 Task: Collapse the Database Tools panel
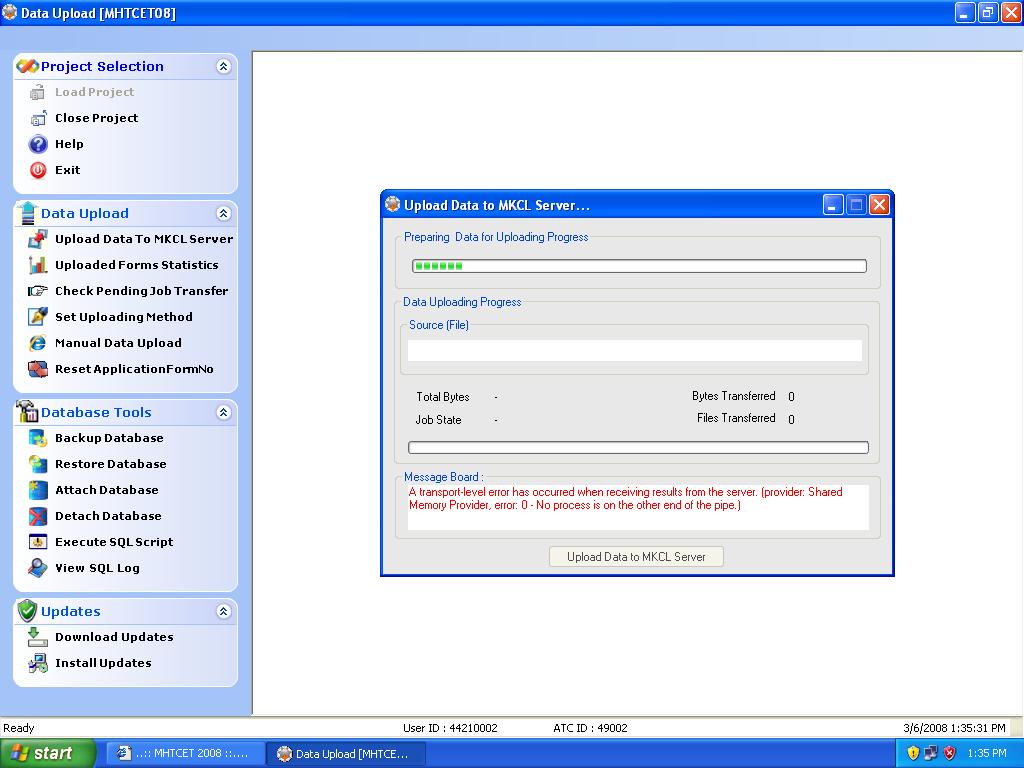pos(223,412)
